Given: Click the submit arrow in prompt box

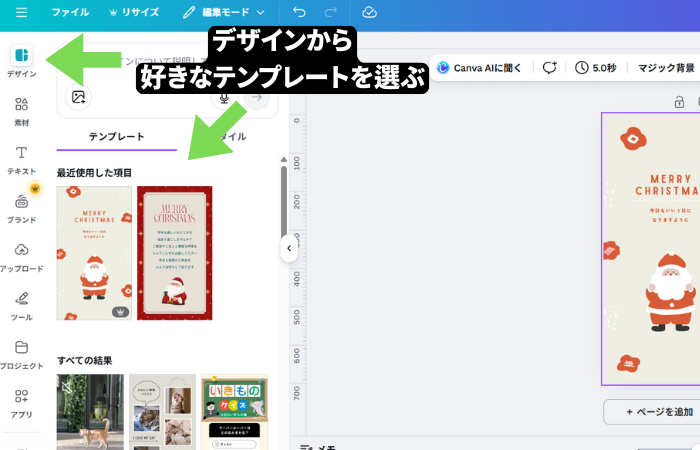Looking at the screenshot, I should click(x=256, y=97).
